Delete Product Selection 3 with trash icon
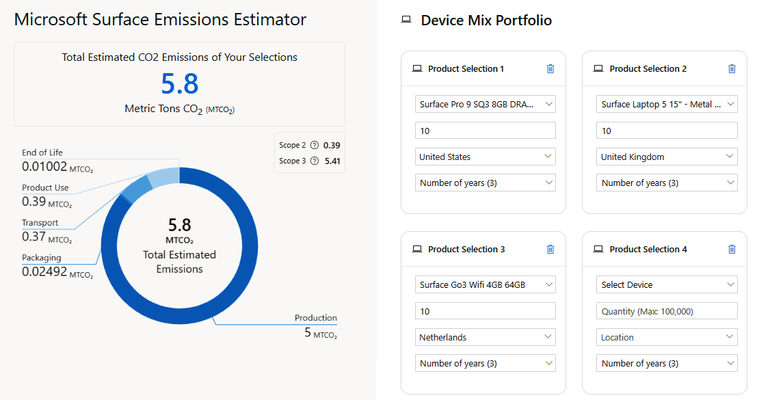The image size is (770, 400). click(x=550, y=249)
